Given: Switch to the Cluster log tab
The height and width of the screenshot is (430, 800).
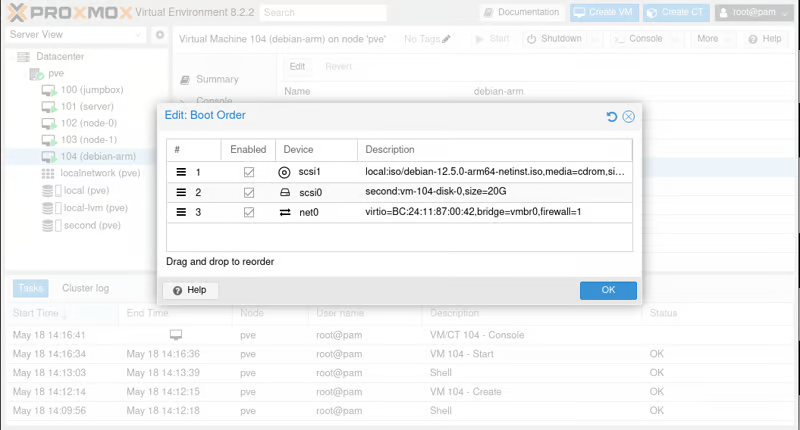Looking at the screenshot, I should (85, 288).
